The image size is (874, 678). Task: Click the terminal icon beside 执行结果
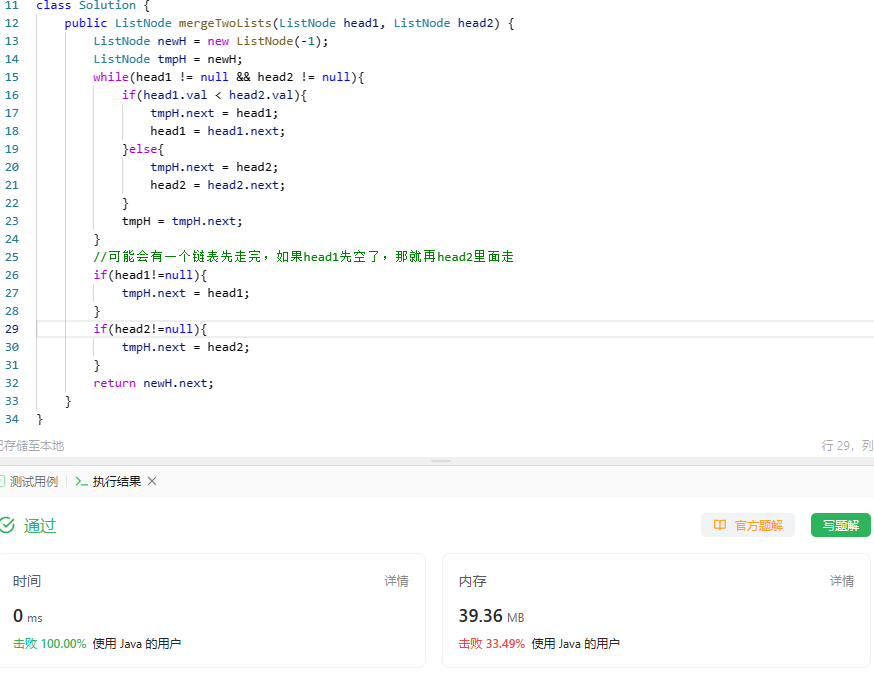[82, 481]
